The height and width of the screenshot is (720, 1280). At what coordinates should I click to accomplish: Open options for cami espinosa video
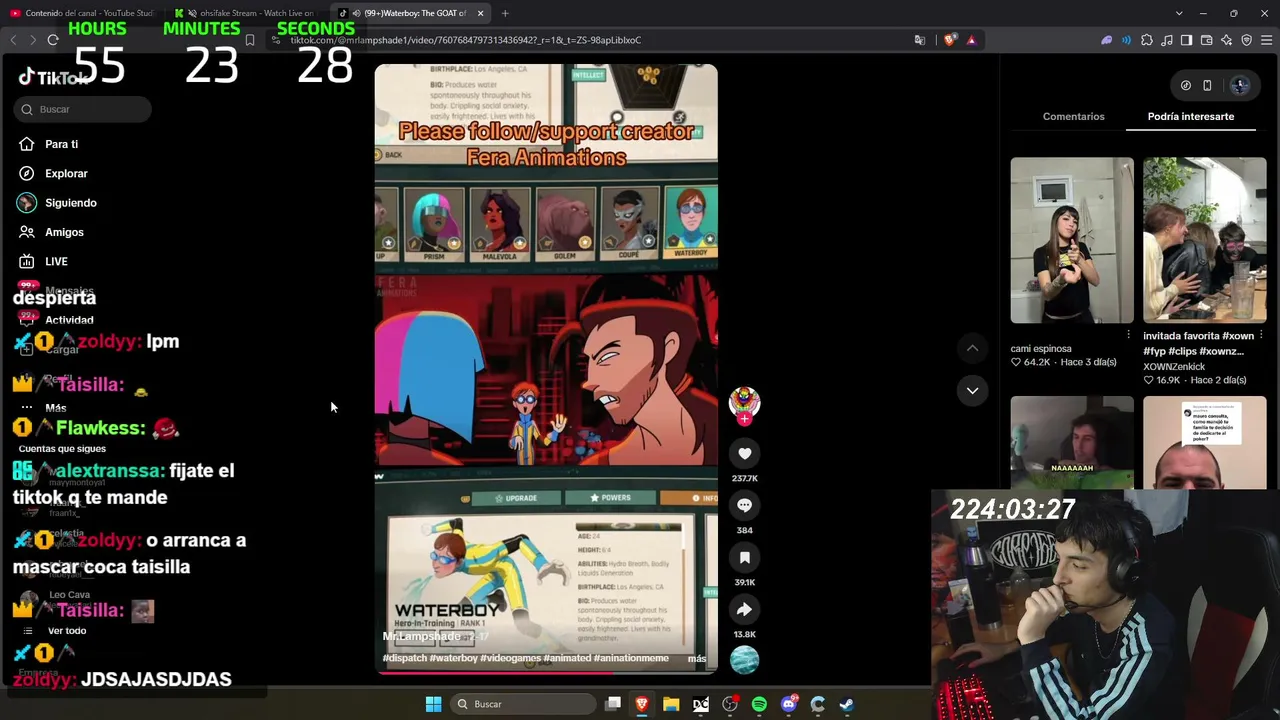pyautogui.click(x=1128, y=335)
